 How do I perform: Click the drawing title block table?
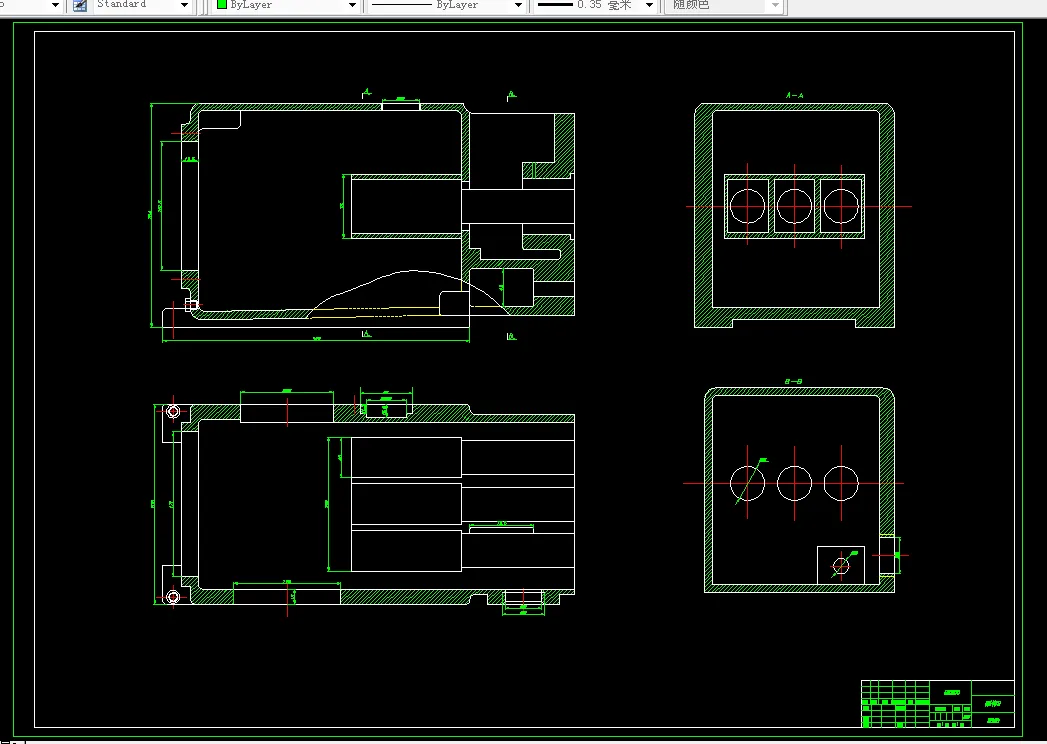click(937, 703)
